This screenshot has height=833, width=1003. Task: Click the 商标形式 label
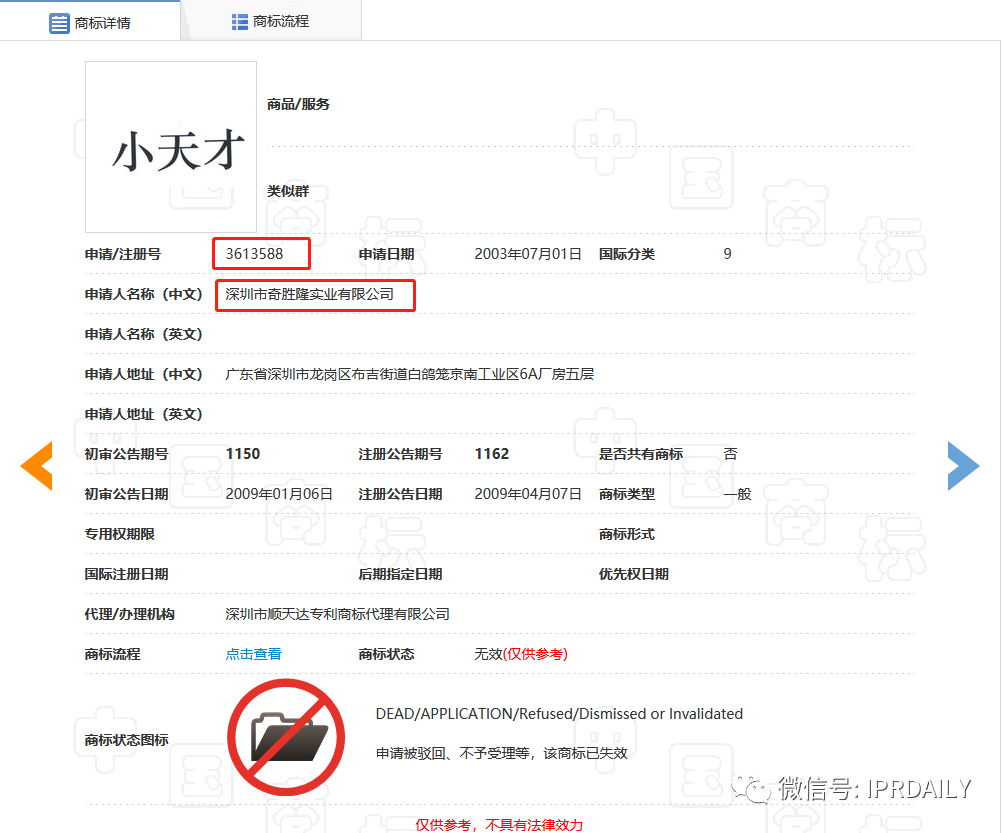(x=627, y=534)
